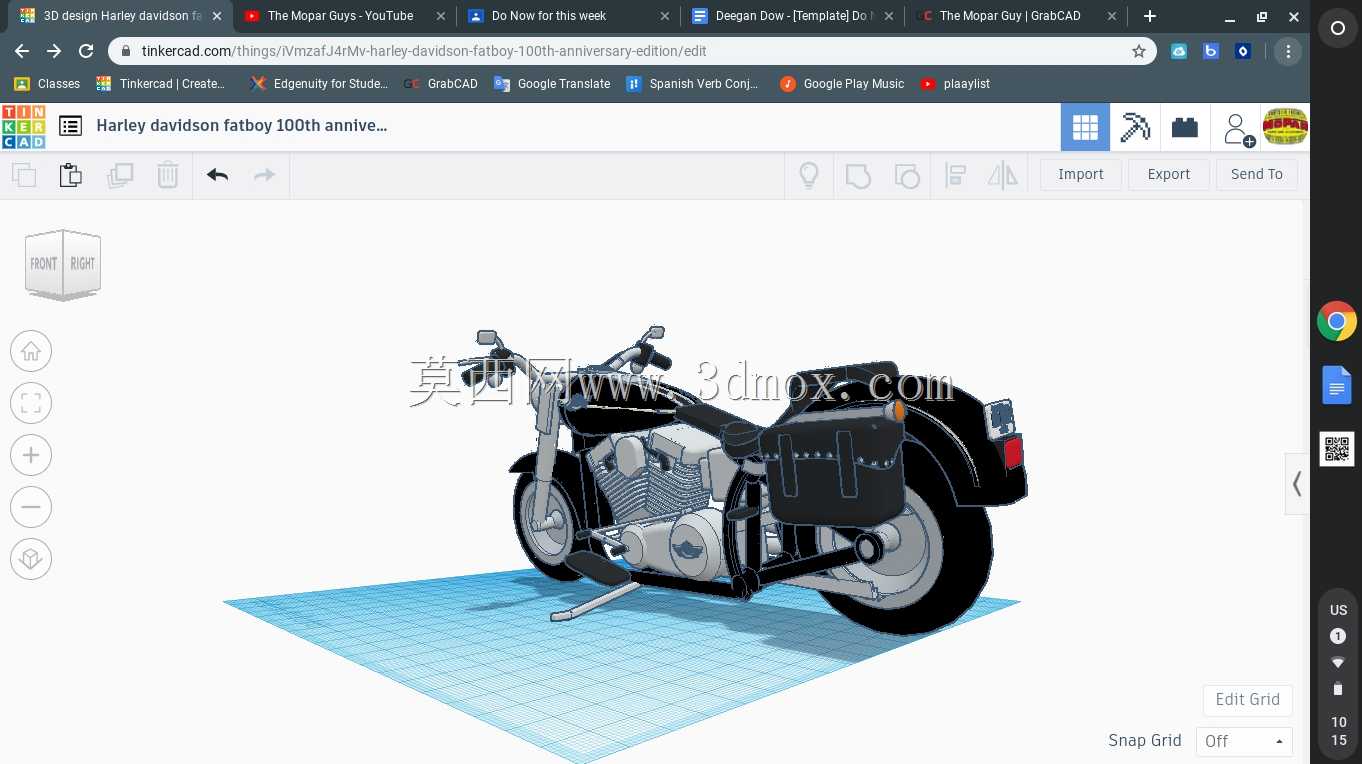Open the GrabCAD bookmark

point(441,84)
